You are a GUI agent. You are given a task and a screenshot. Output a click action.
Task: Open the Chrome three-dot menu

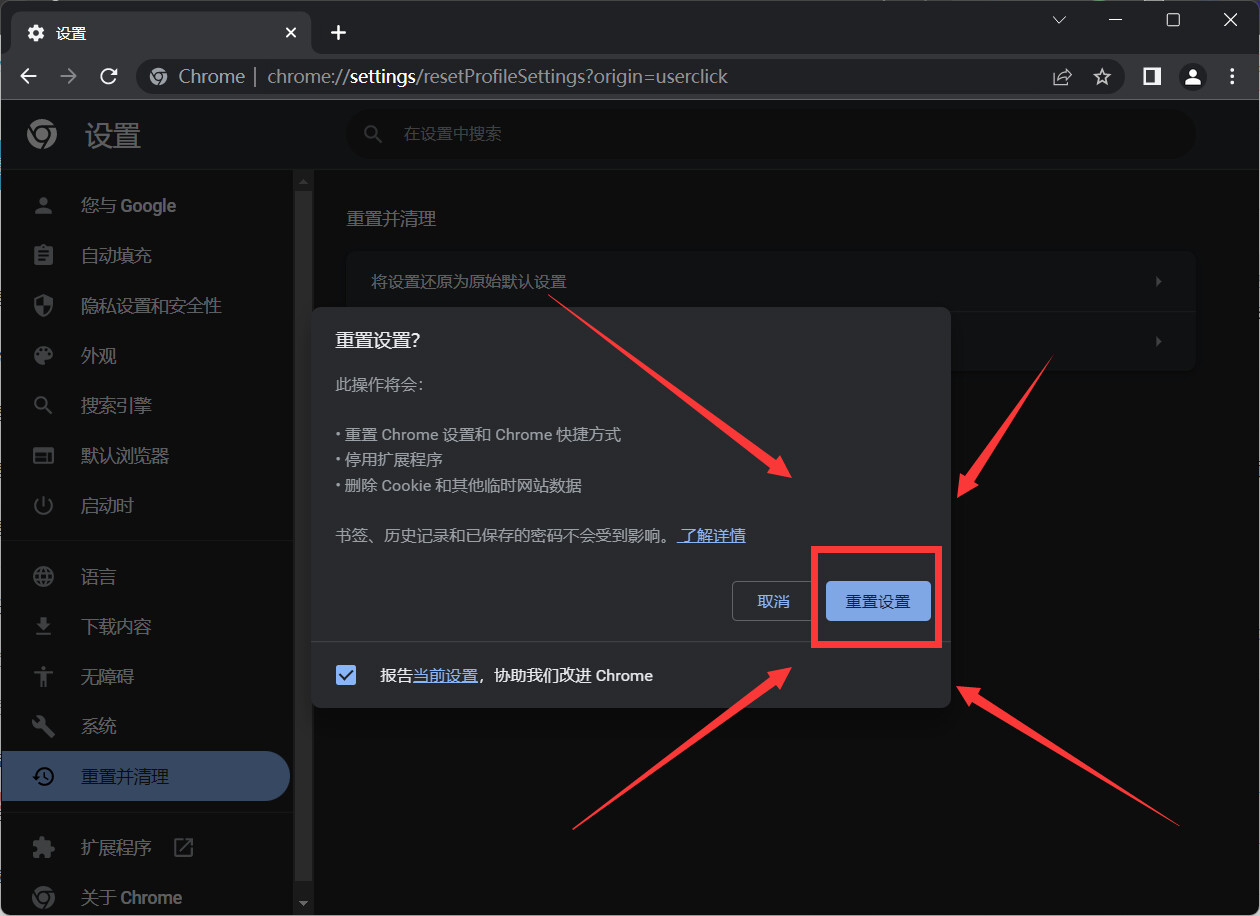pos(1232,76)
